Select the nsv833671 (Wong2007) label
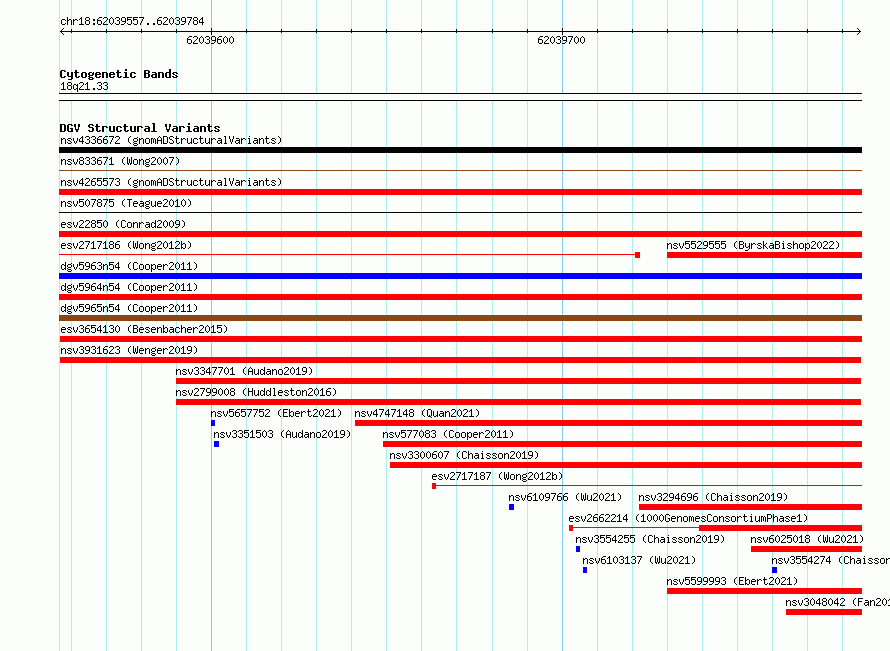Screen dimensions: 890x651 tap(120, 161)
